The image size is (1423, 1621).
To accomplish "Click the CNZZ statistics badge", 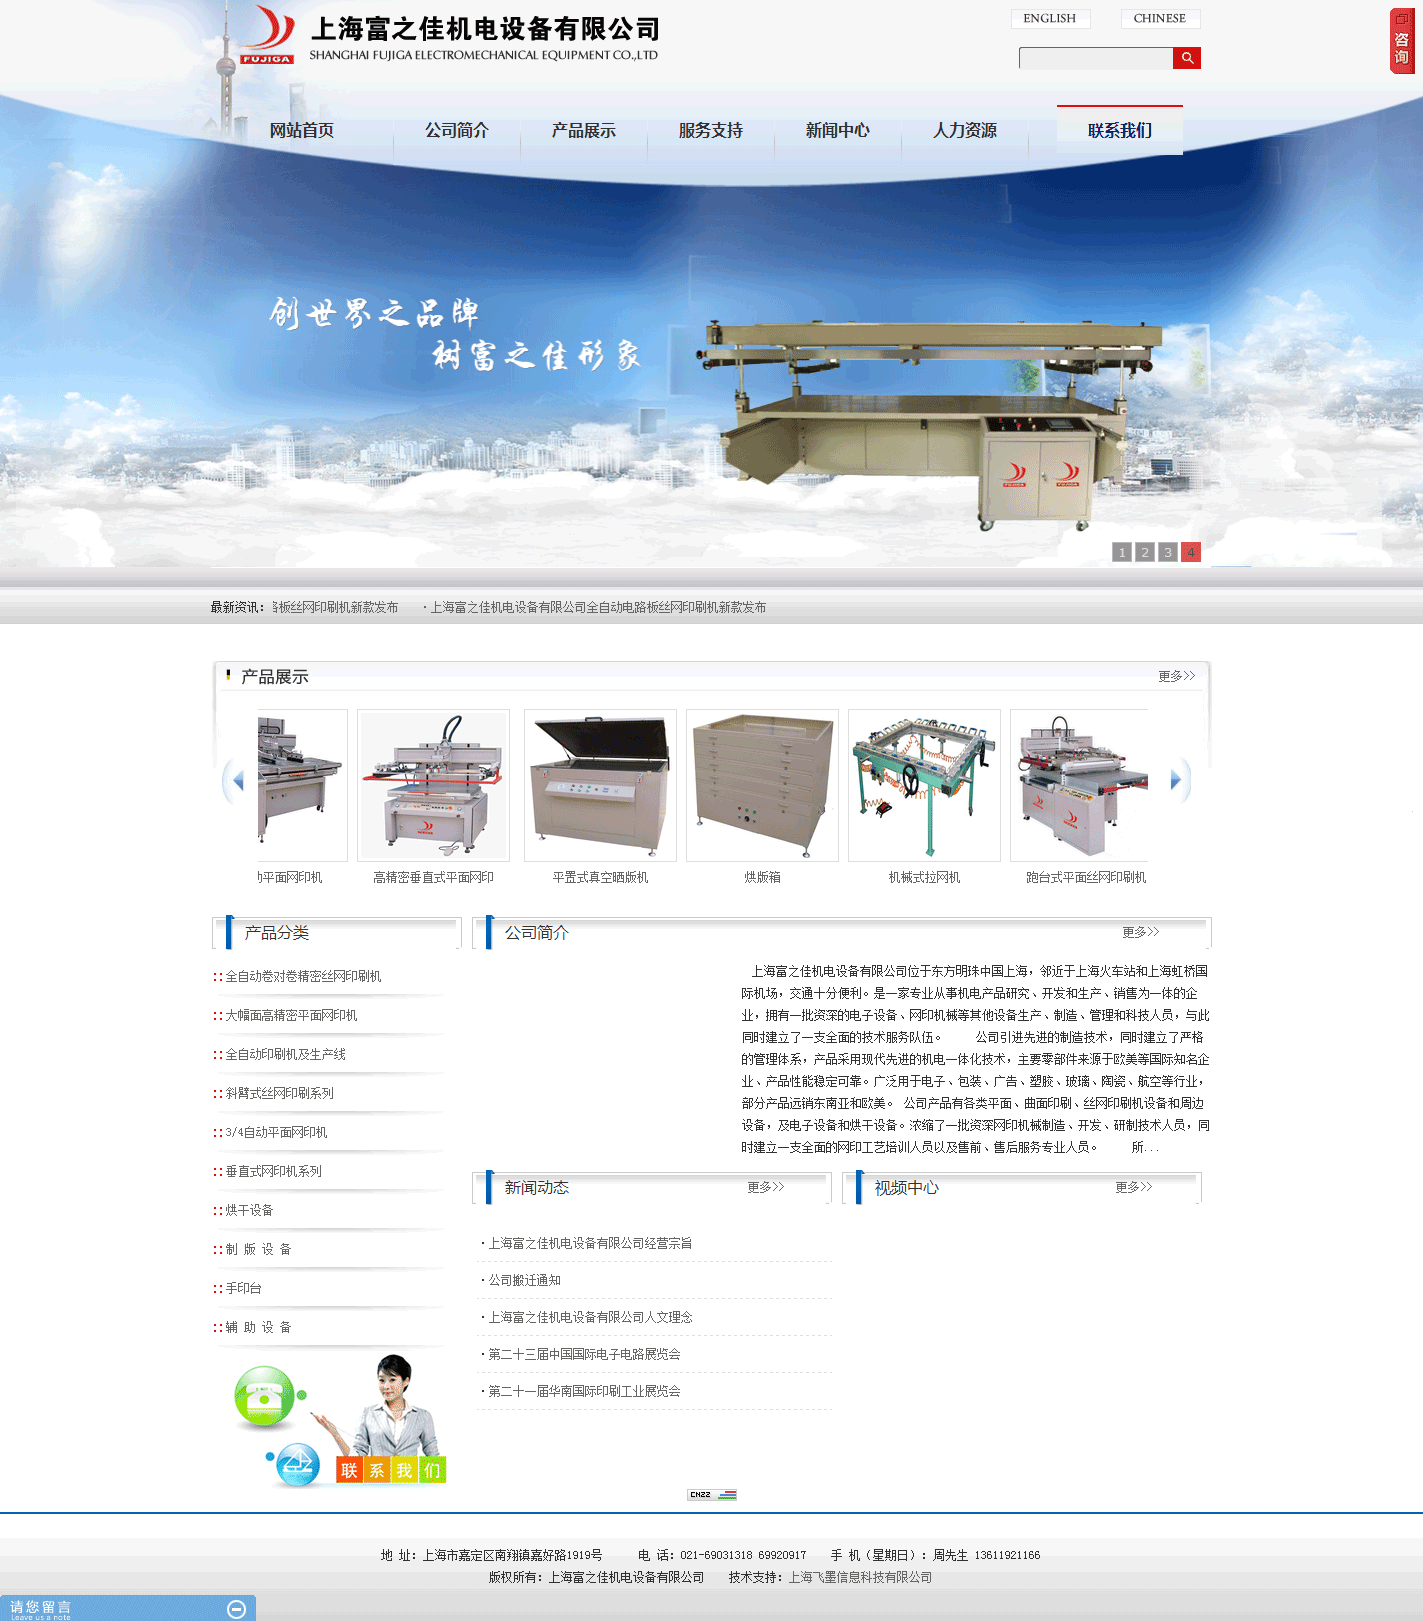I will [x=712, y=1495].
